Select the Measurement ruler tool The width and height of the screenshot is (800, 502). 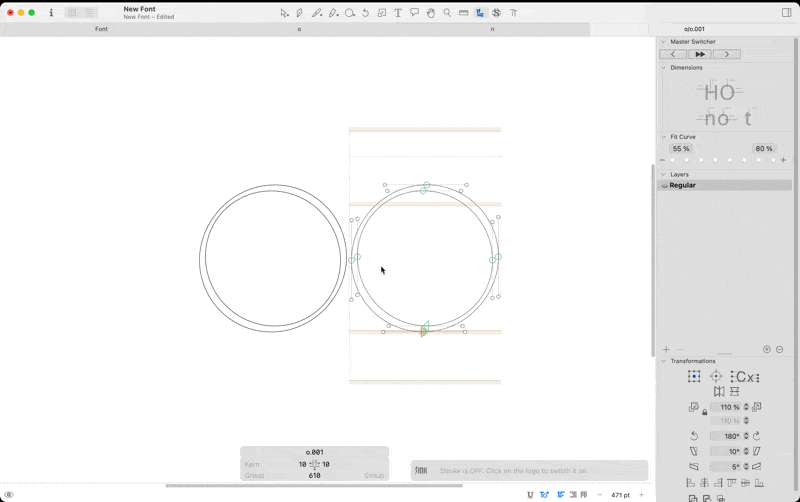(463, 13)
